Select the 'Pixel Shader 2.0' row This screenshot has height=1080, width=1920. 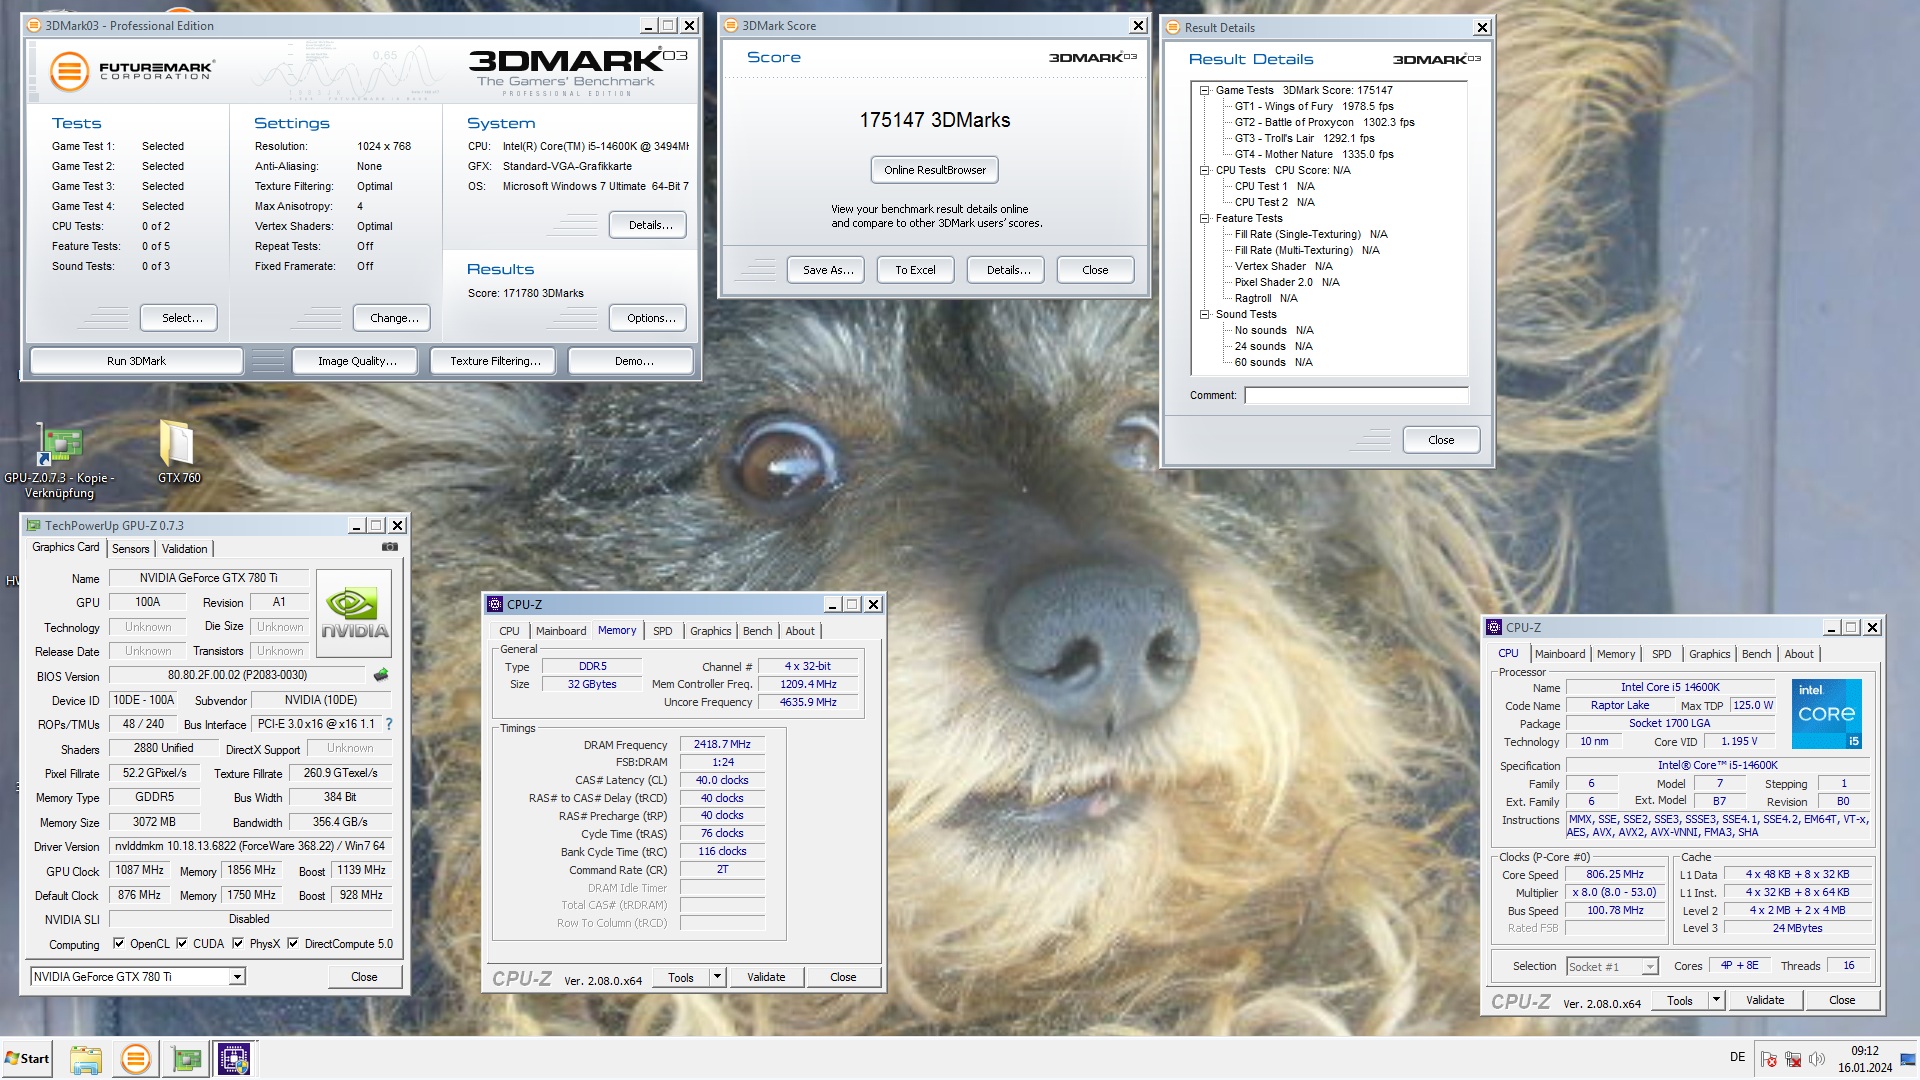1286,282
